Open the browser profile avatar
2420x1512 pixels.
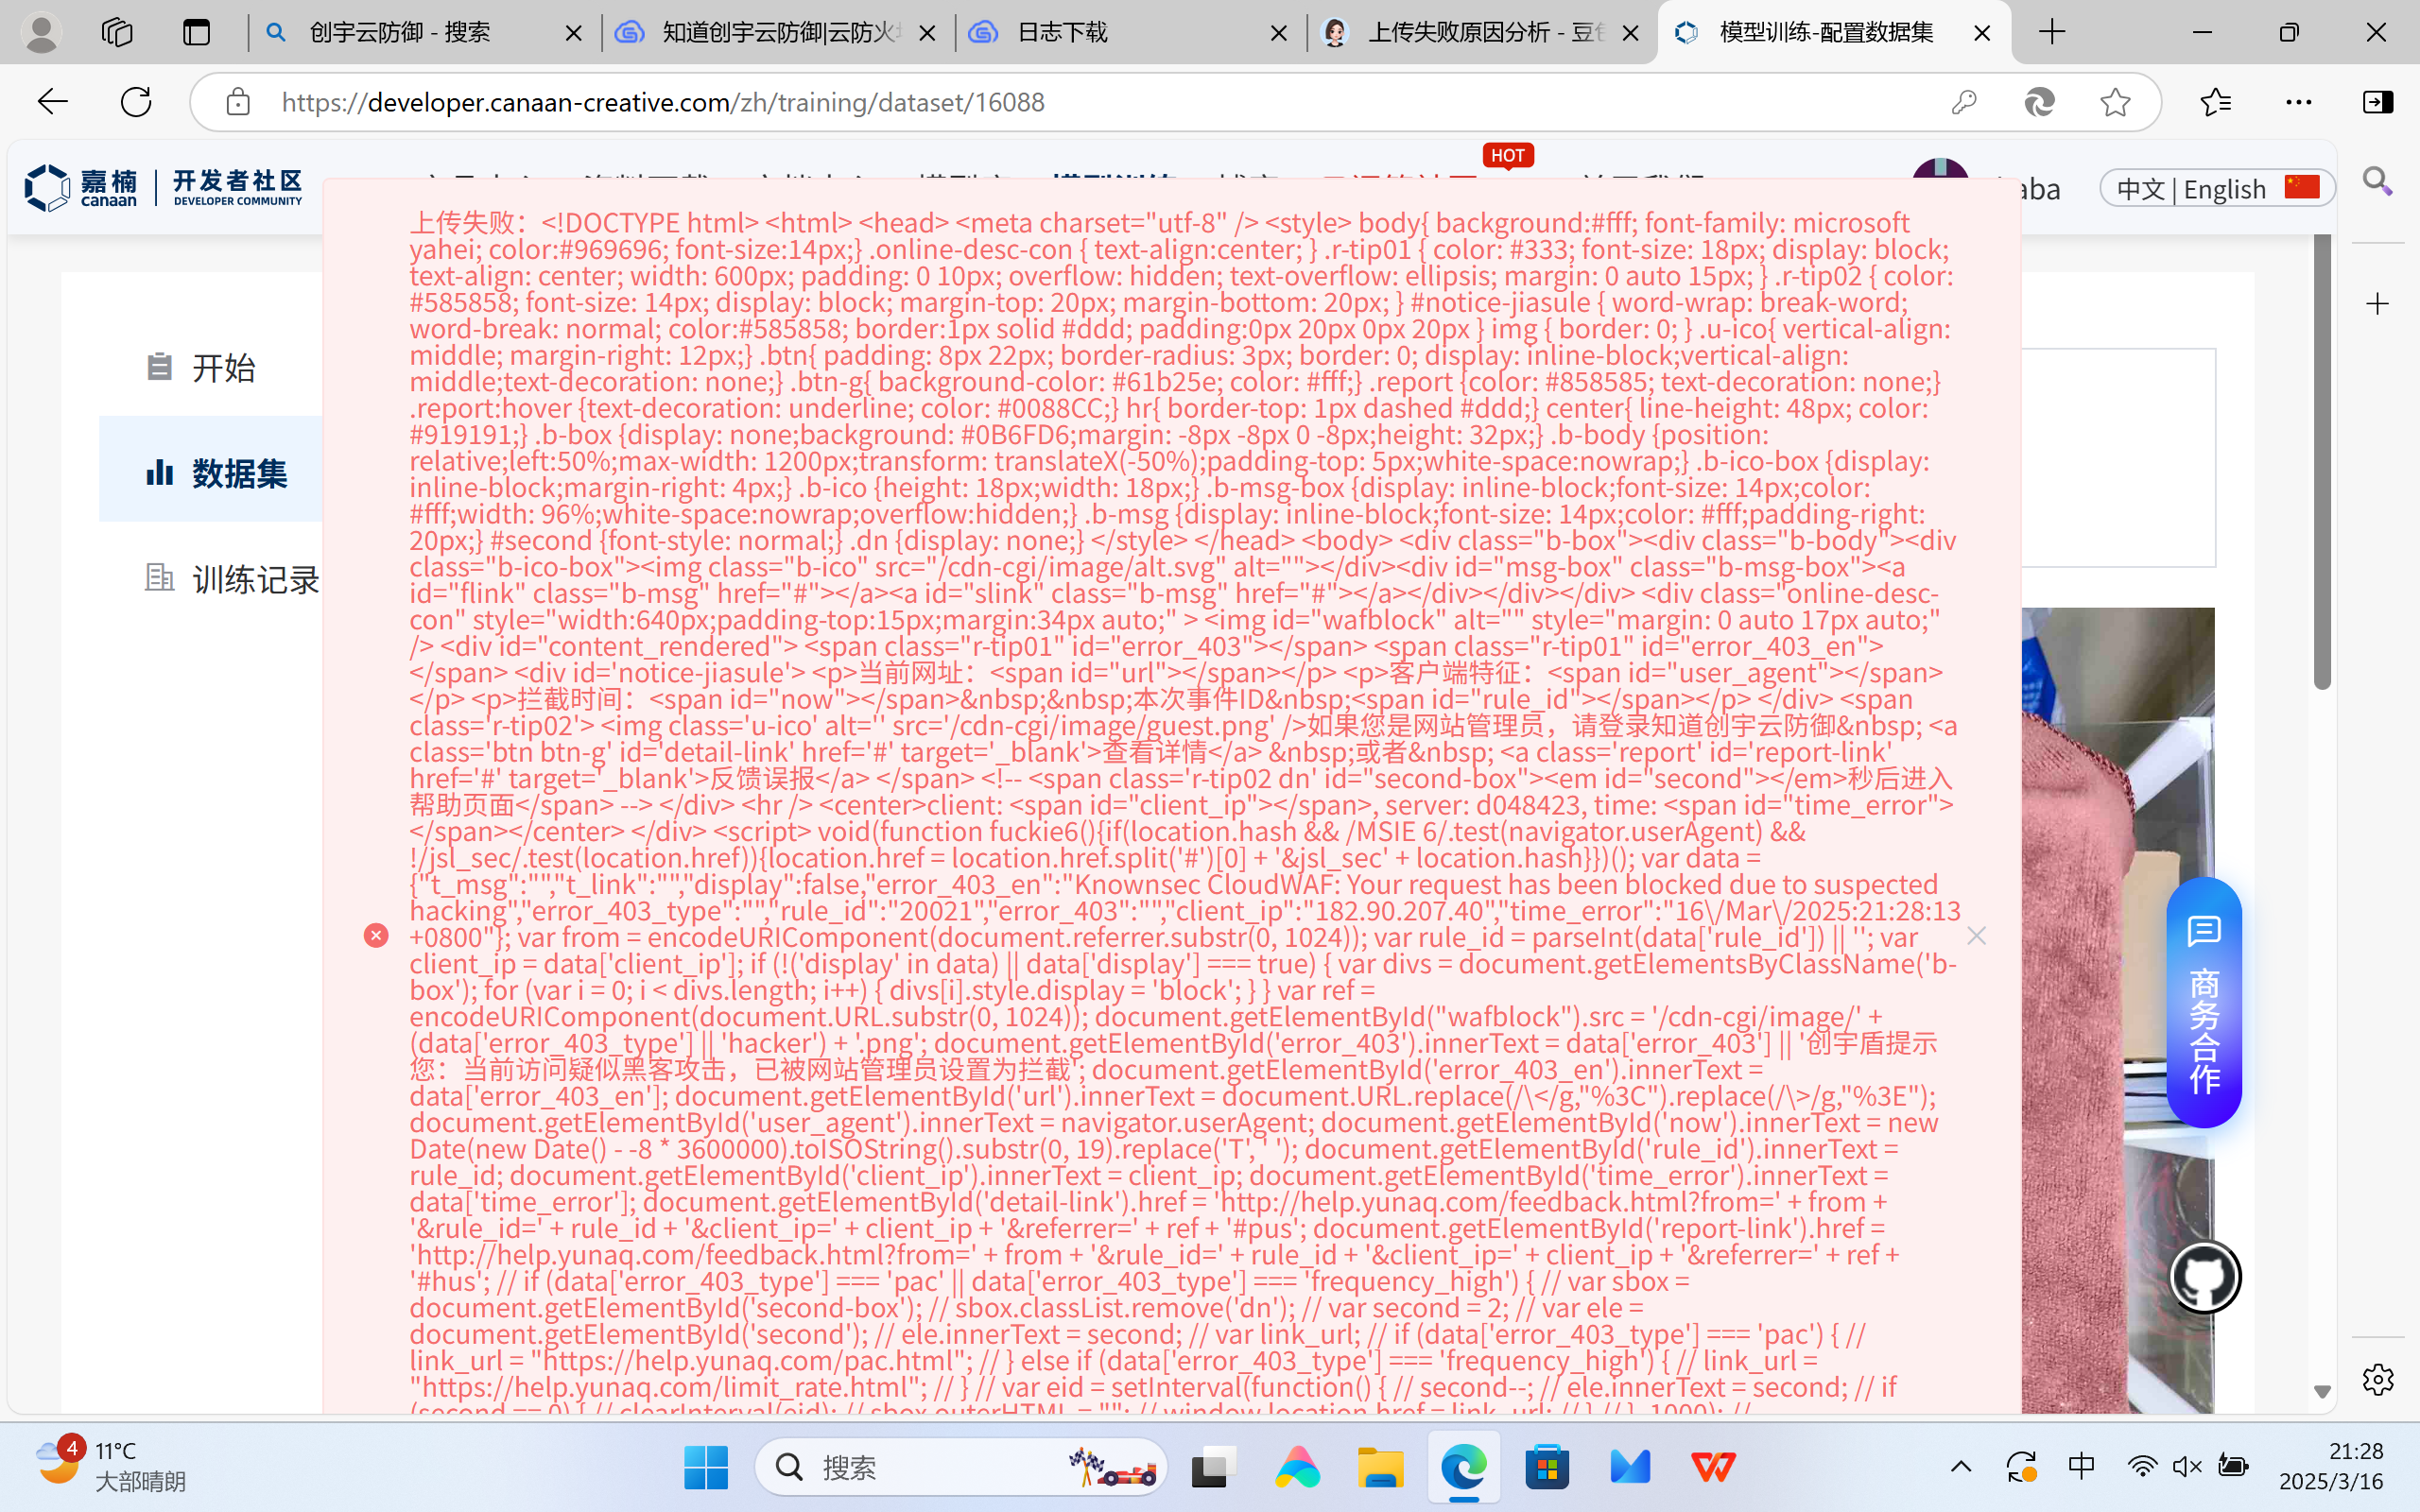(x=41, y=32)
